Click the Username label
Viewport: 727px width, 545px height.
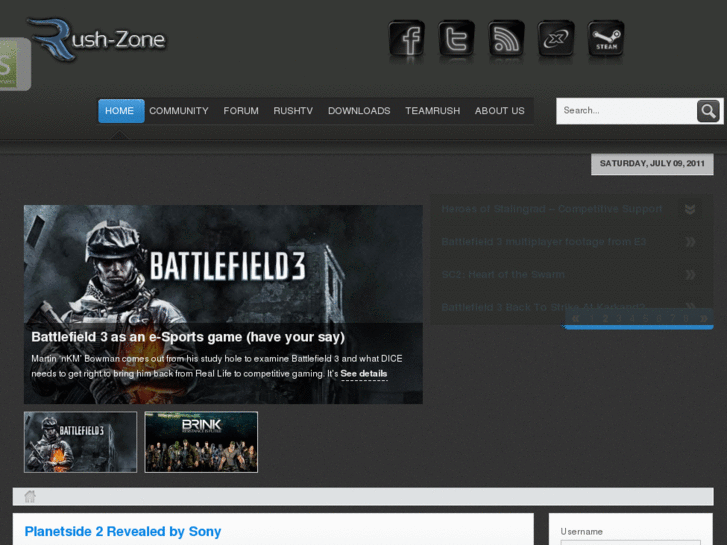[581, 532]
